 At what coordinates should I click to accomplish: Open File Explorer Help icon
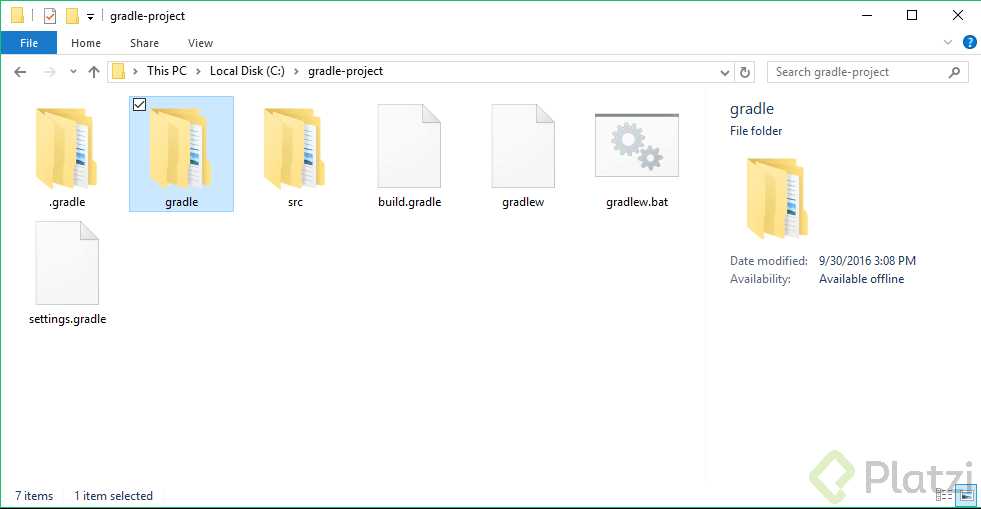point(969,43)
